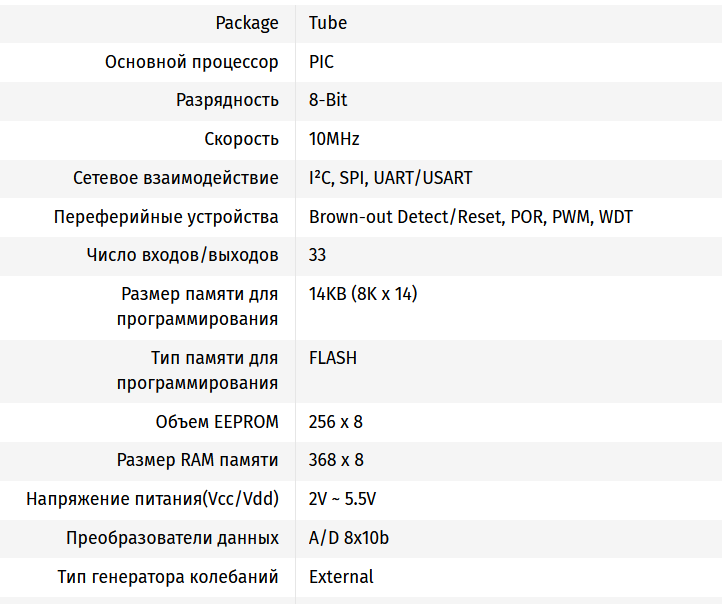
Task: Click the "External" oscillator type value
Action: point(341,577)
